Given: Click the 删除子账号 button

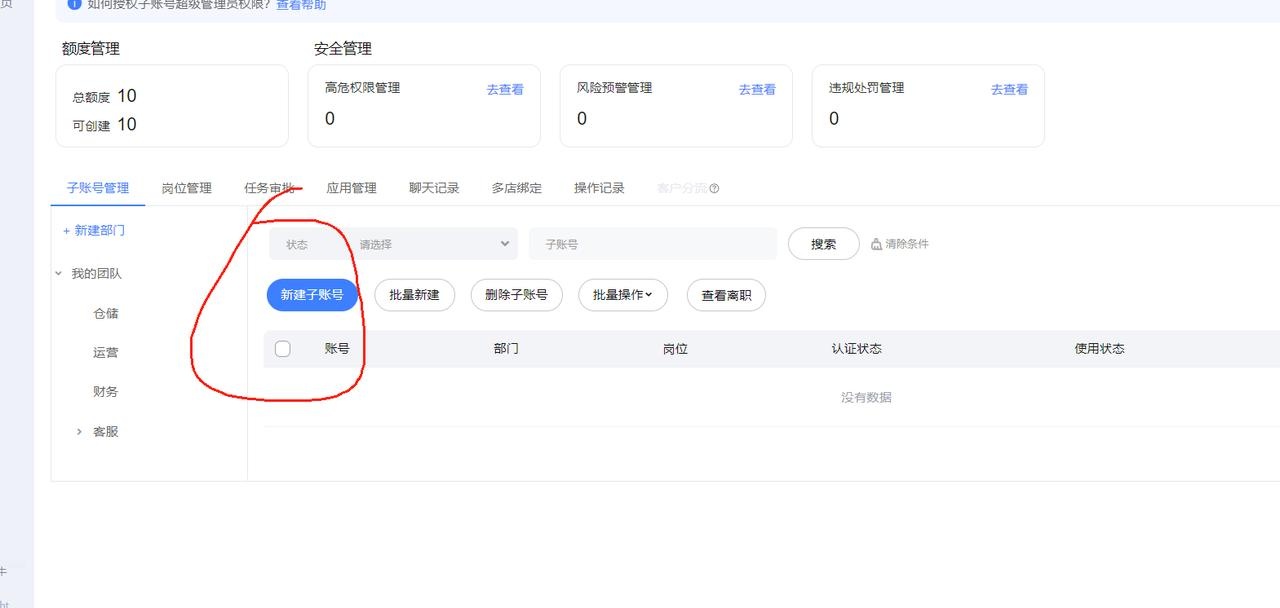Looking at the screenshot, I should [516, 295].
